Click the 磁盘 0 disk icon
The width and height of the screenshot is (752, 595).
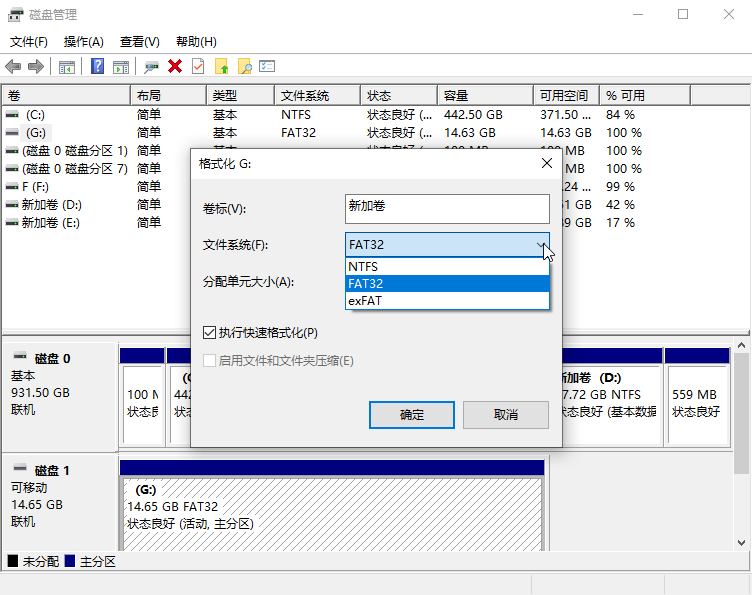coord(20,356)
